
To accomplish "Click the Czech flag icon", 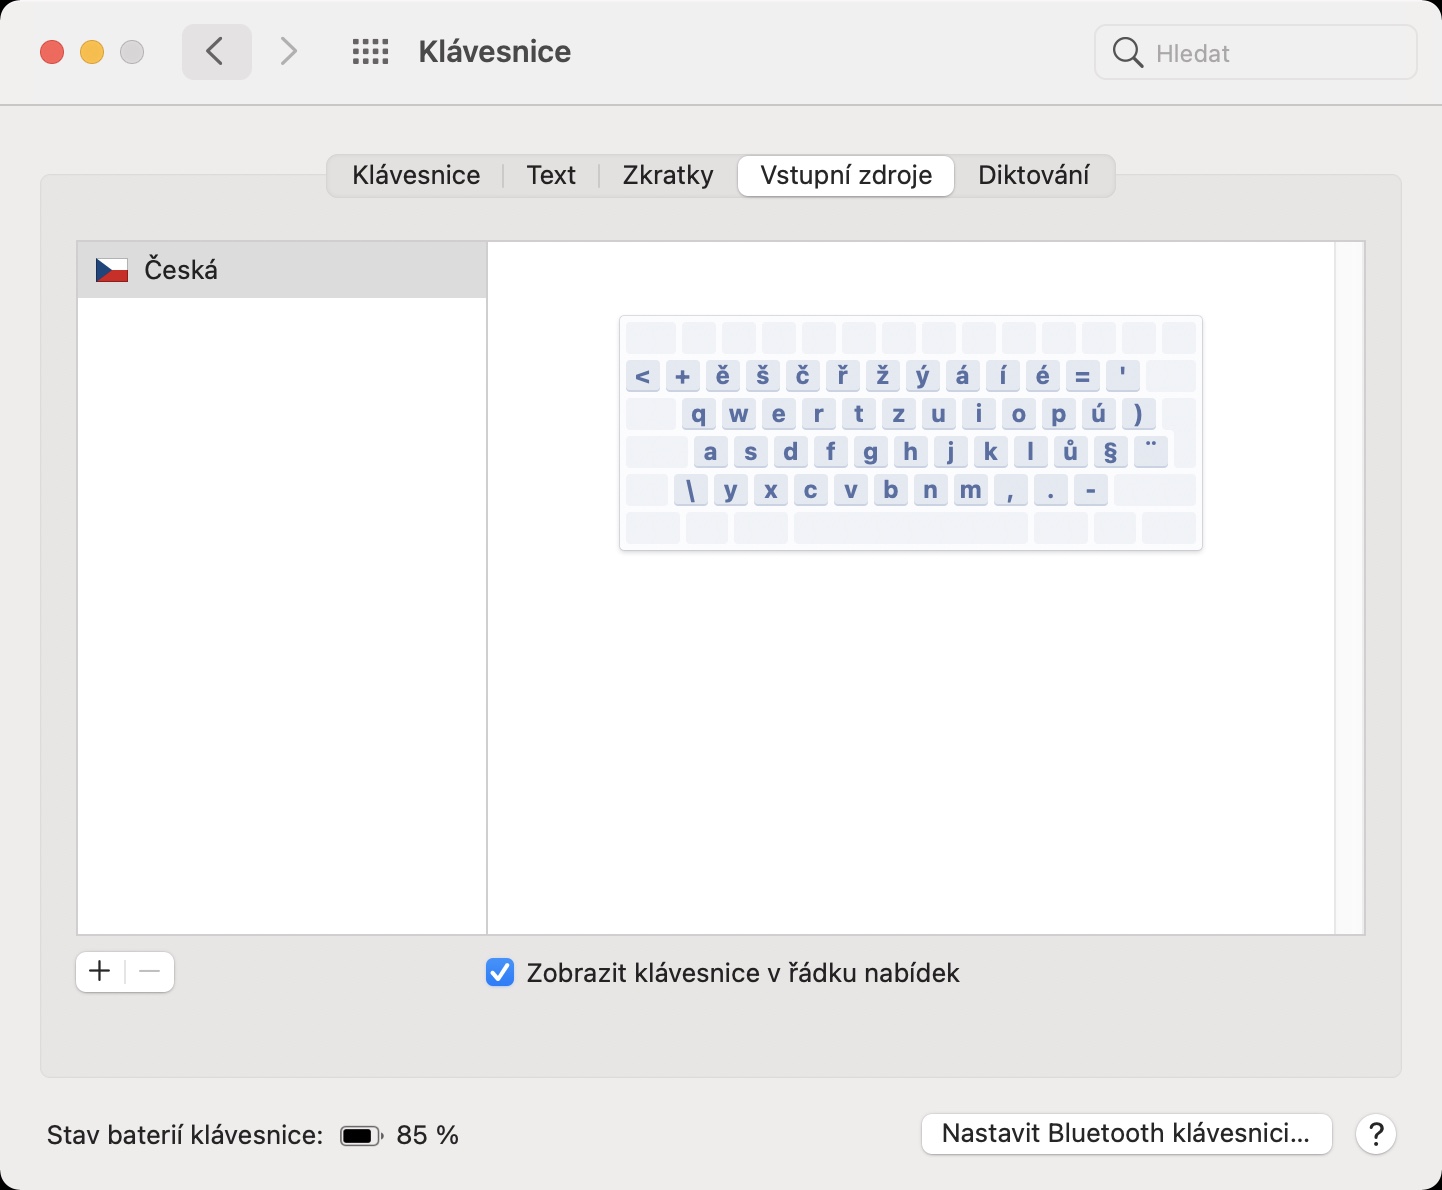I will tap(112, 270).
